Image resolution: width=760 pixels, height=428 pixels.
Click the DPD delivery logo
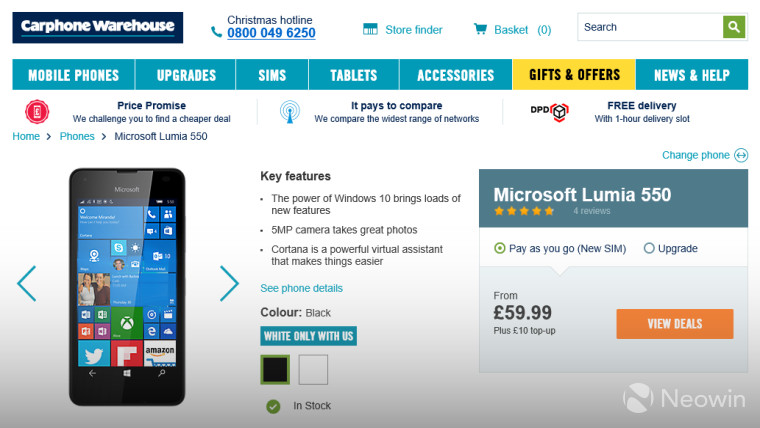point(549,112)
